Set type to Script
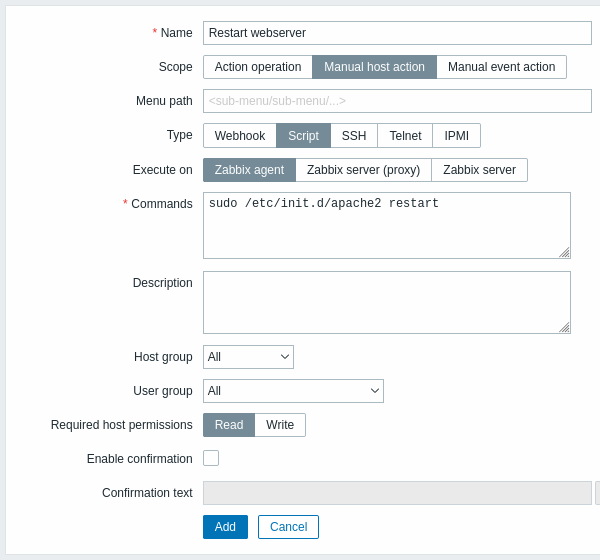The height and width of the screenshot is (560, 600). click(303, 136)
